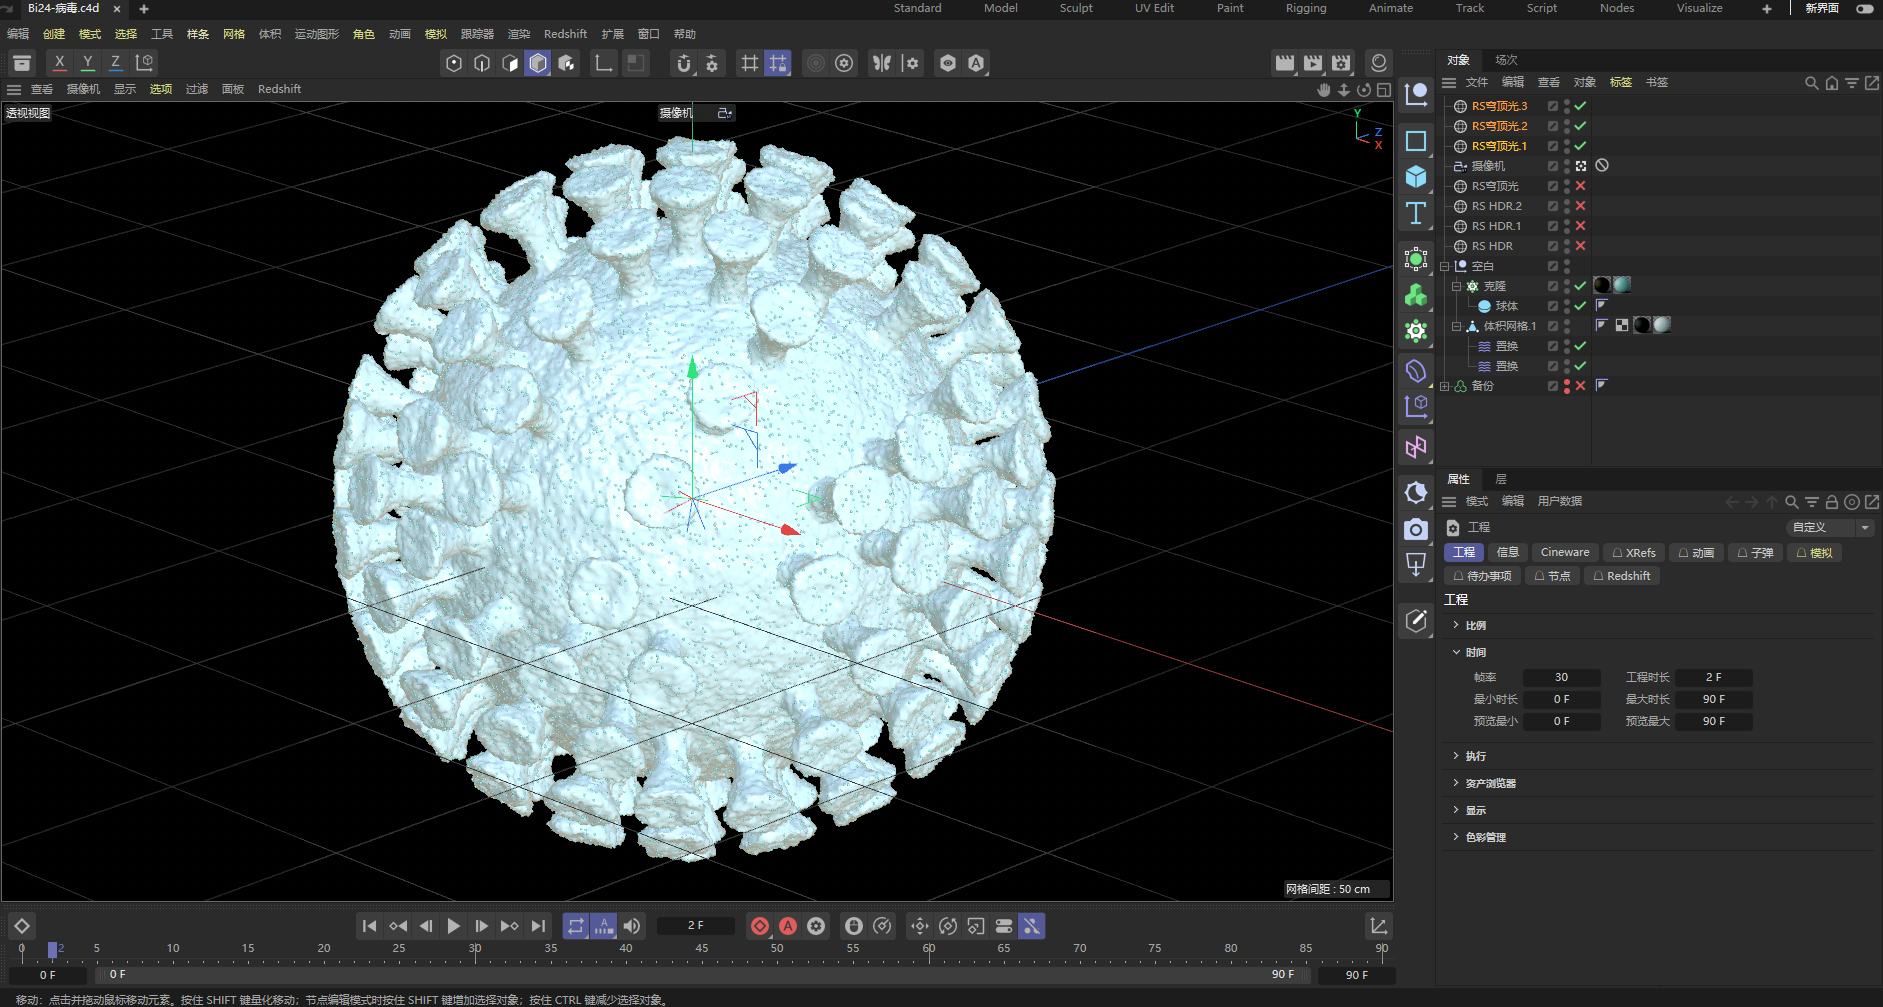The image size is (1883, 1007).
Task: Select the Cineware project tab
Action: coord(1565,553)
